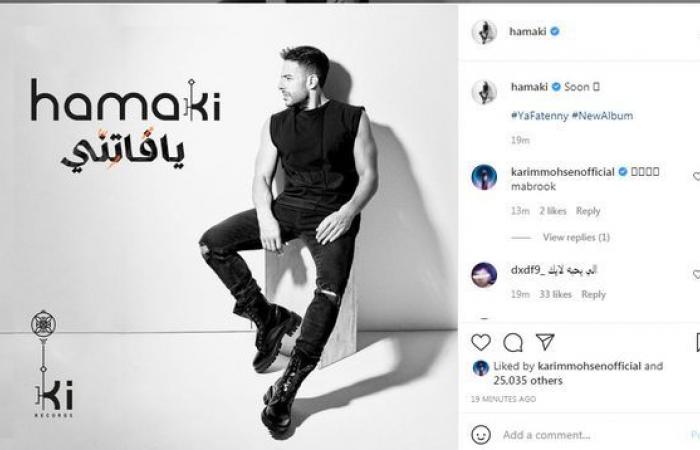Reply to the dxdf9_ comment
This screenshot has height=450, width=700.
pos(593,294)
